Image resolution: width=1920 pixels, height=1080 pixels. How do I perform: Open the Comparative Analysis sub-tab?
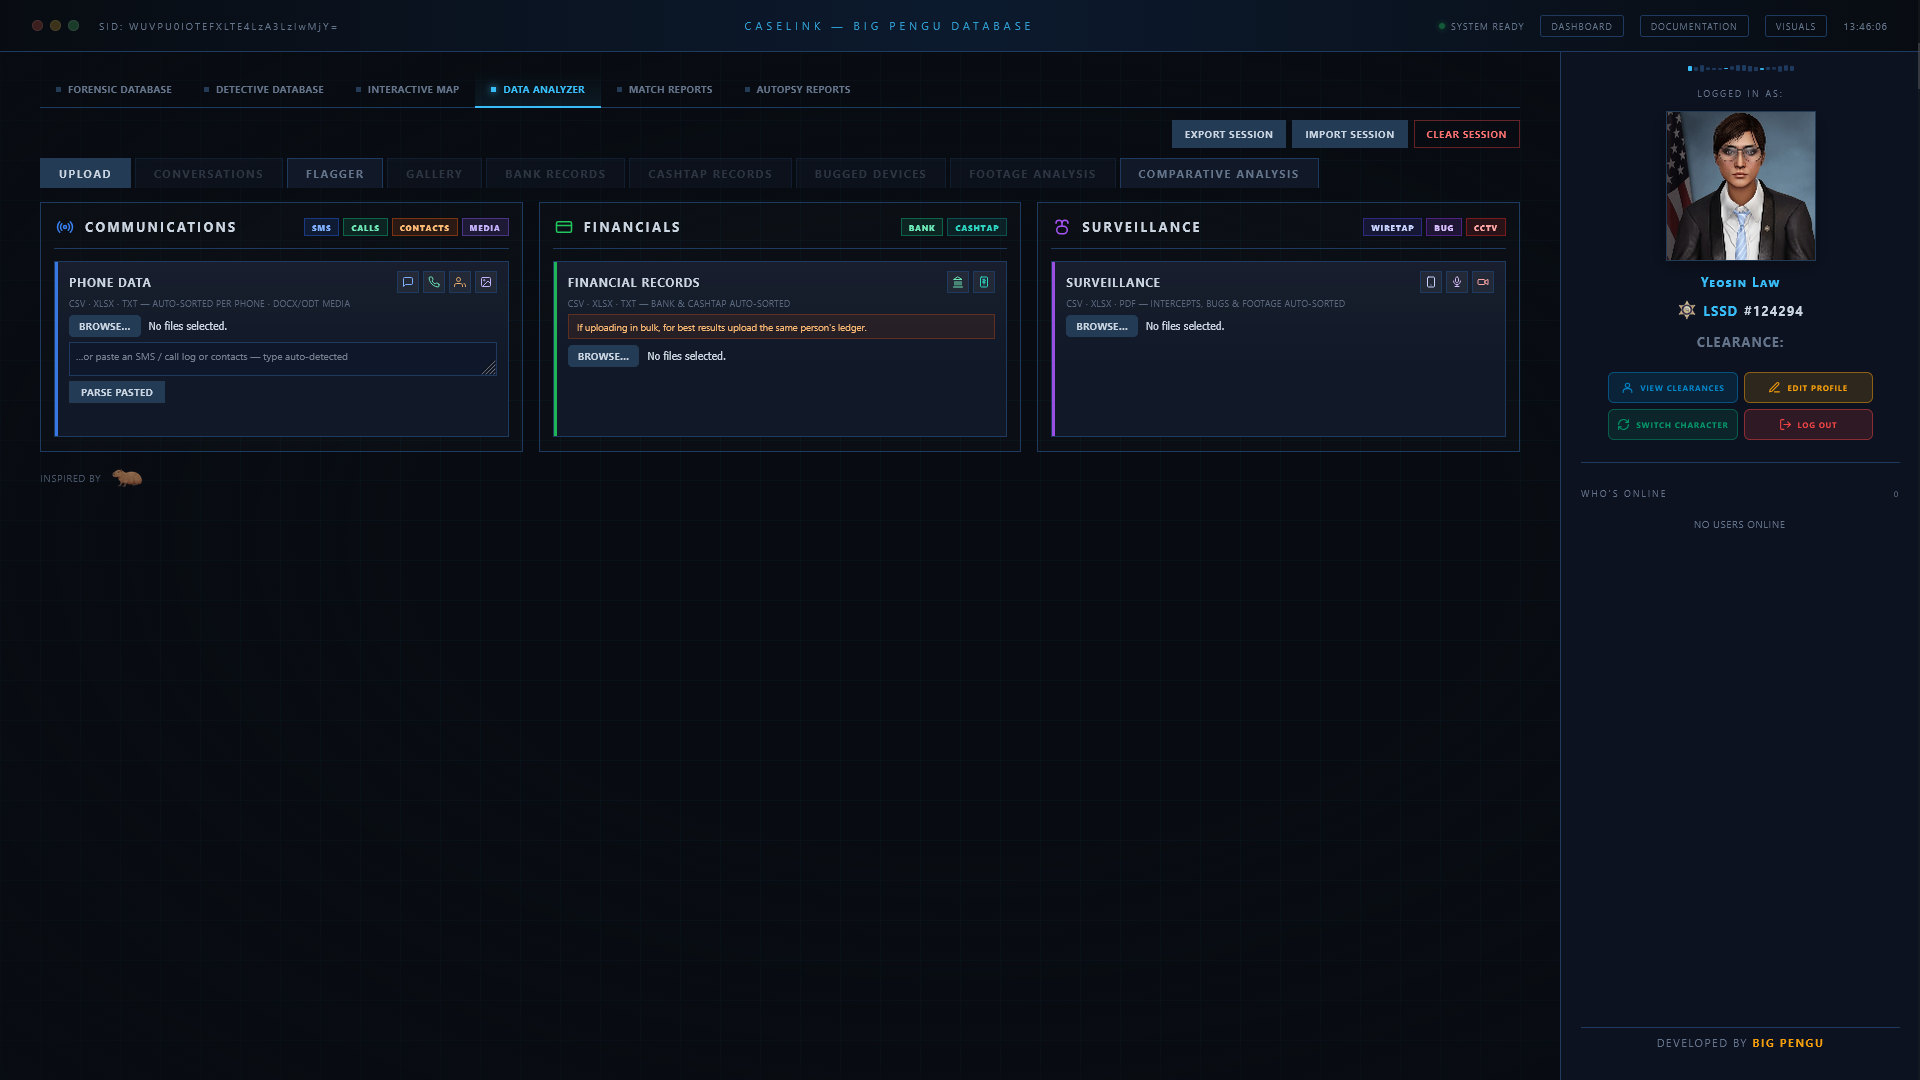(1219, 174)
